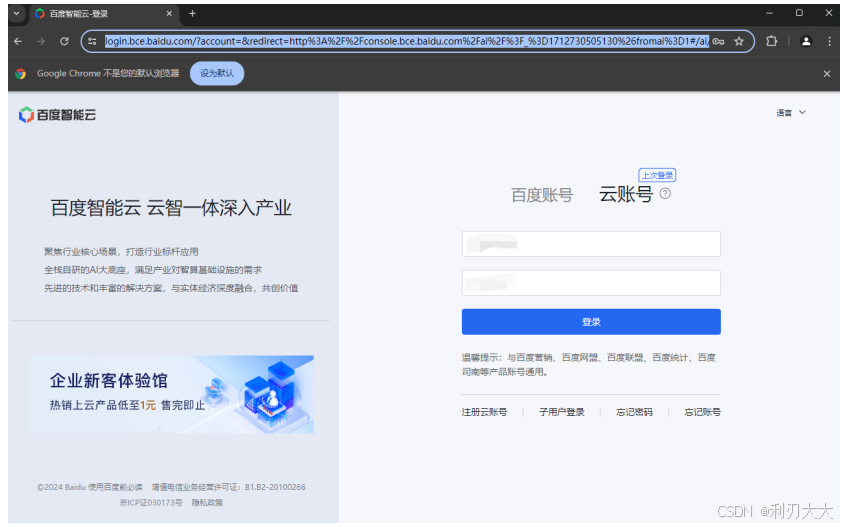
Task: Dismiss the default browser infobar
Action: pos(827,74)
